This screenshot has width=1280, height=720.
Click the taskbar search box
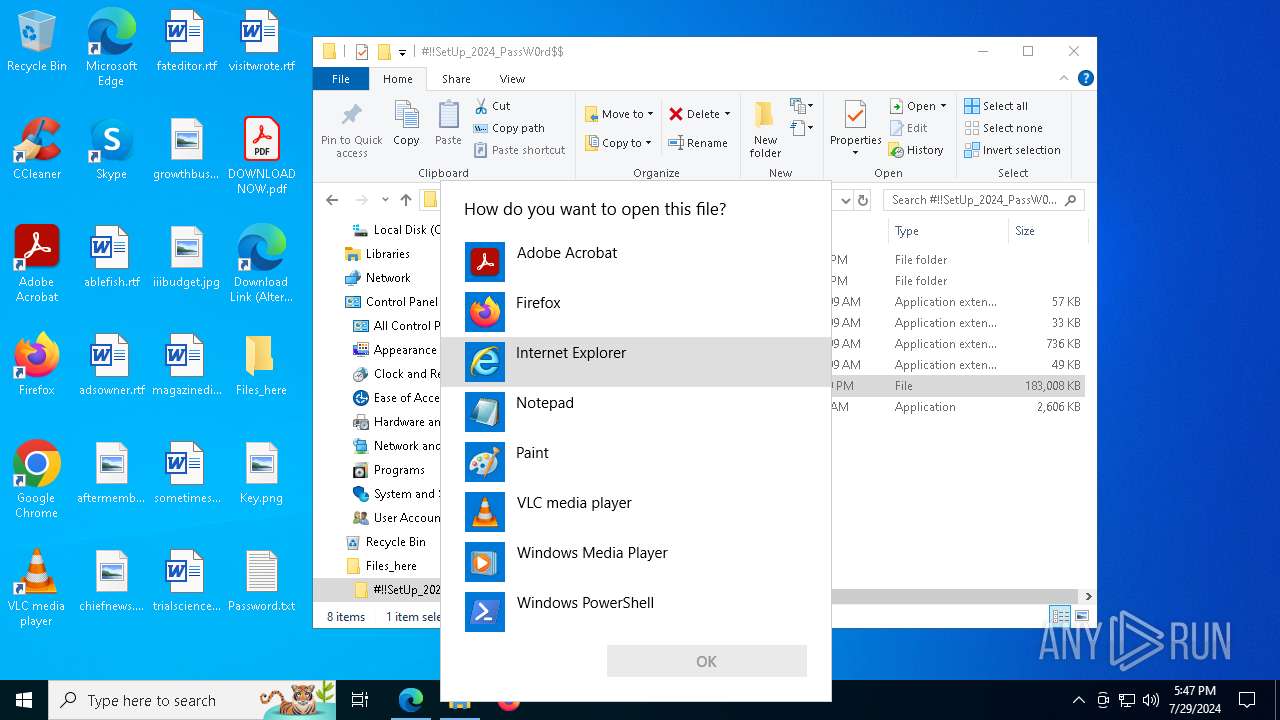[193, 700]
